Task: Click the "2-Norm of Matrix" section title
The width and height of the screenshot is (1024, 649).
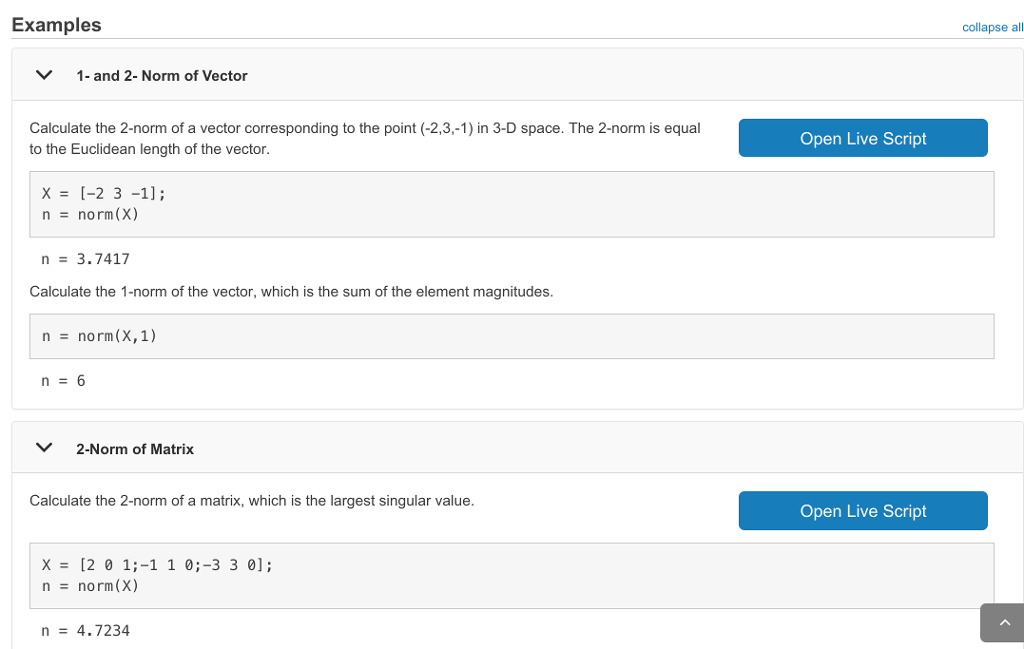Action: coord(135,449)
